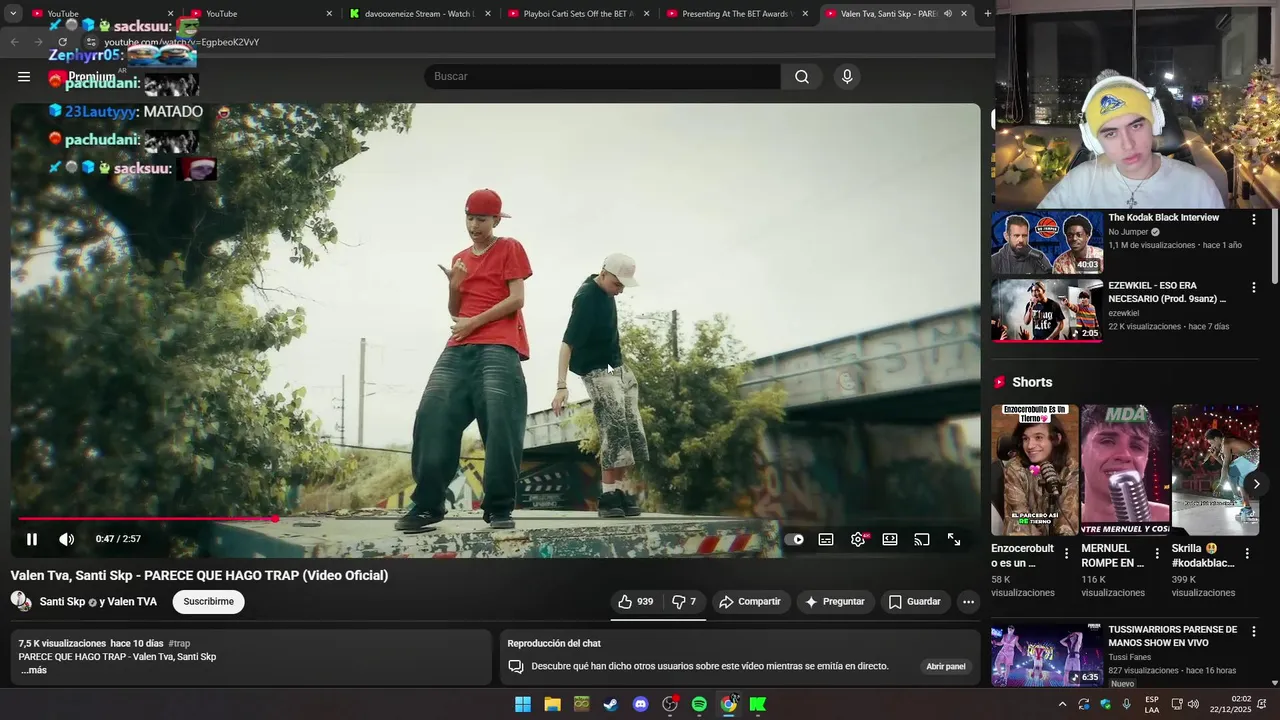Click the magnifier search button
The image size is (1280, 720).
tap(802, 76)
